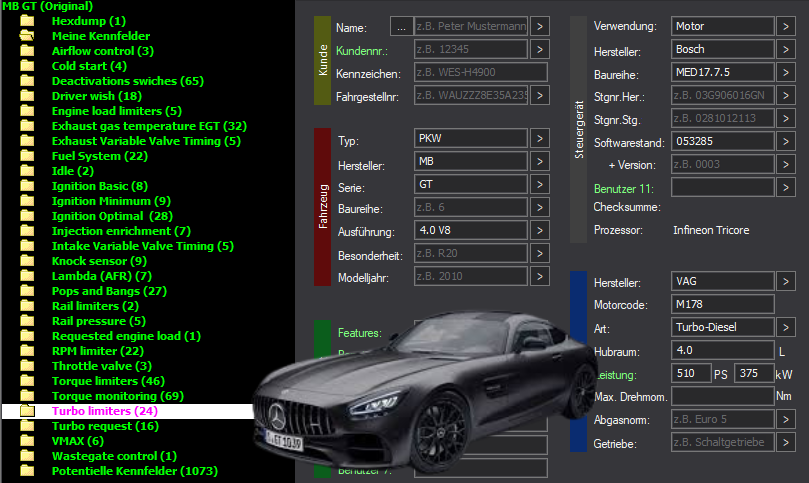Click the kW power field showing 375
This screenshot has width=809, height=483.
click(754, 373)
